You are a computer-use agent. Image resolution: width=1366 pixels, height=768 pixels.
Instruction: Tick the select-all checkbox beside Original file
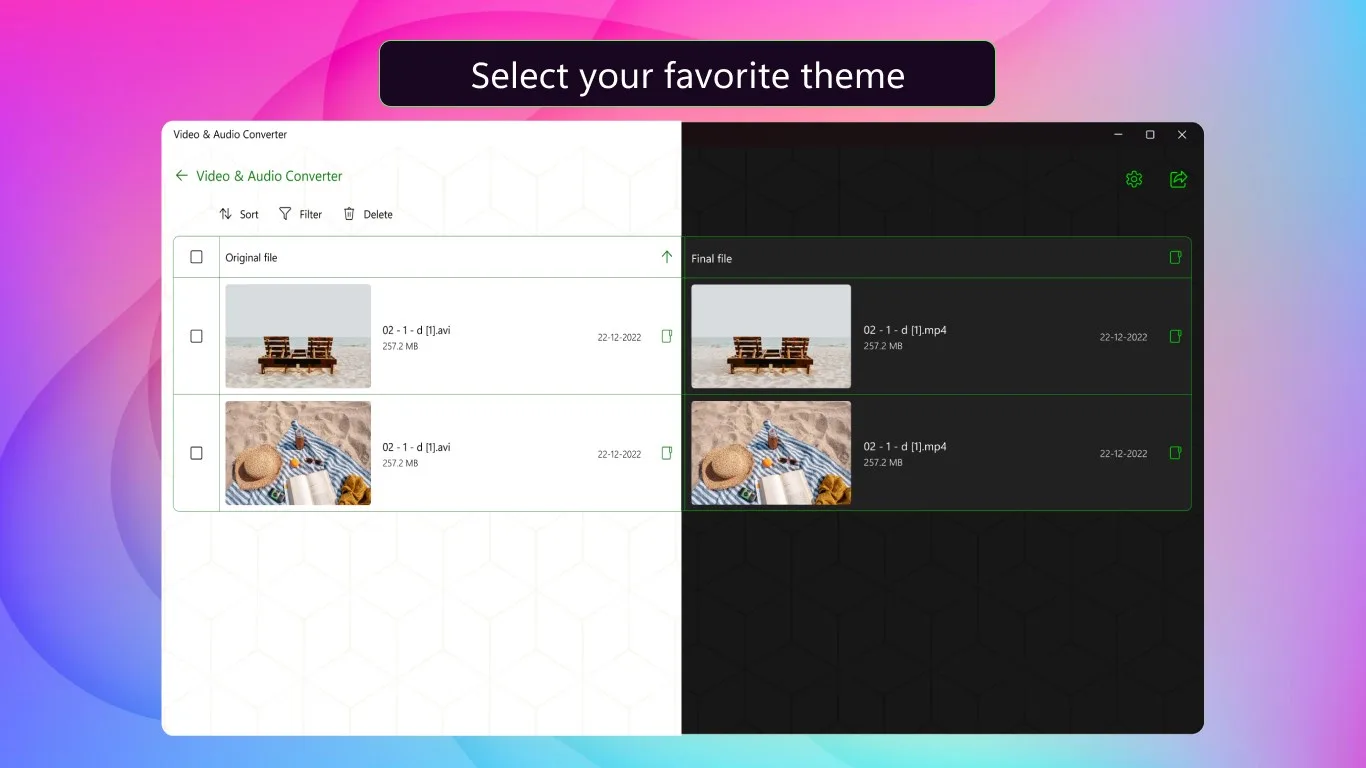196,257
